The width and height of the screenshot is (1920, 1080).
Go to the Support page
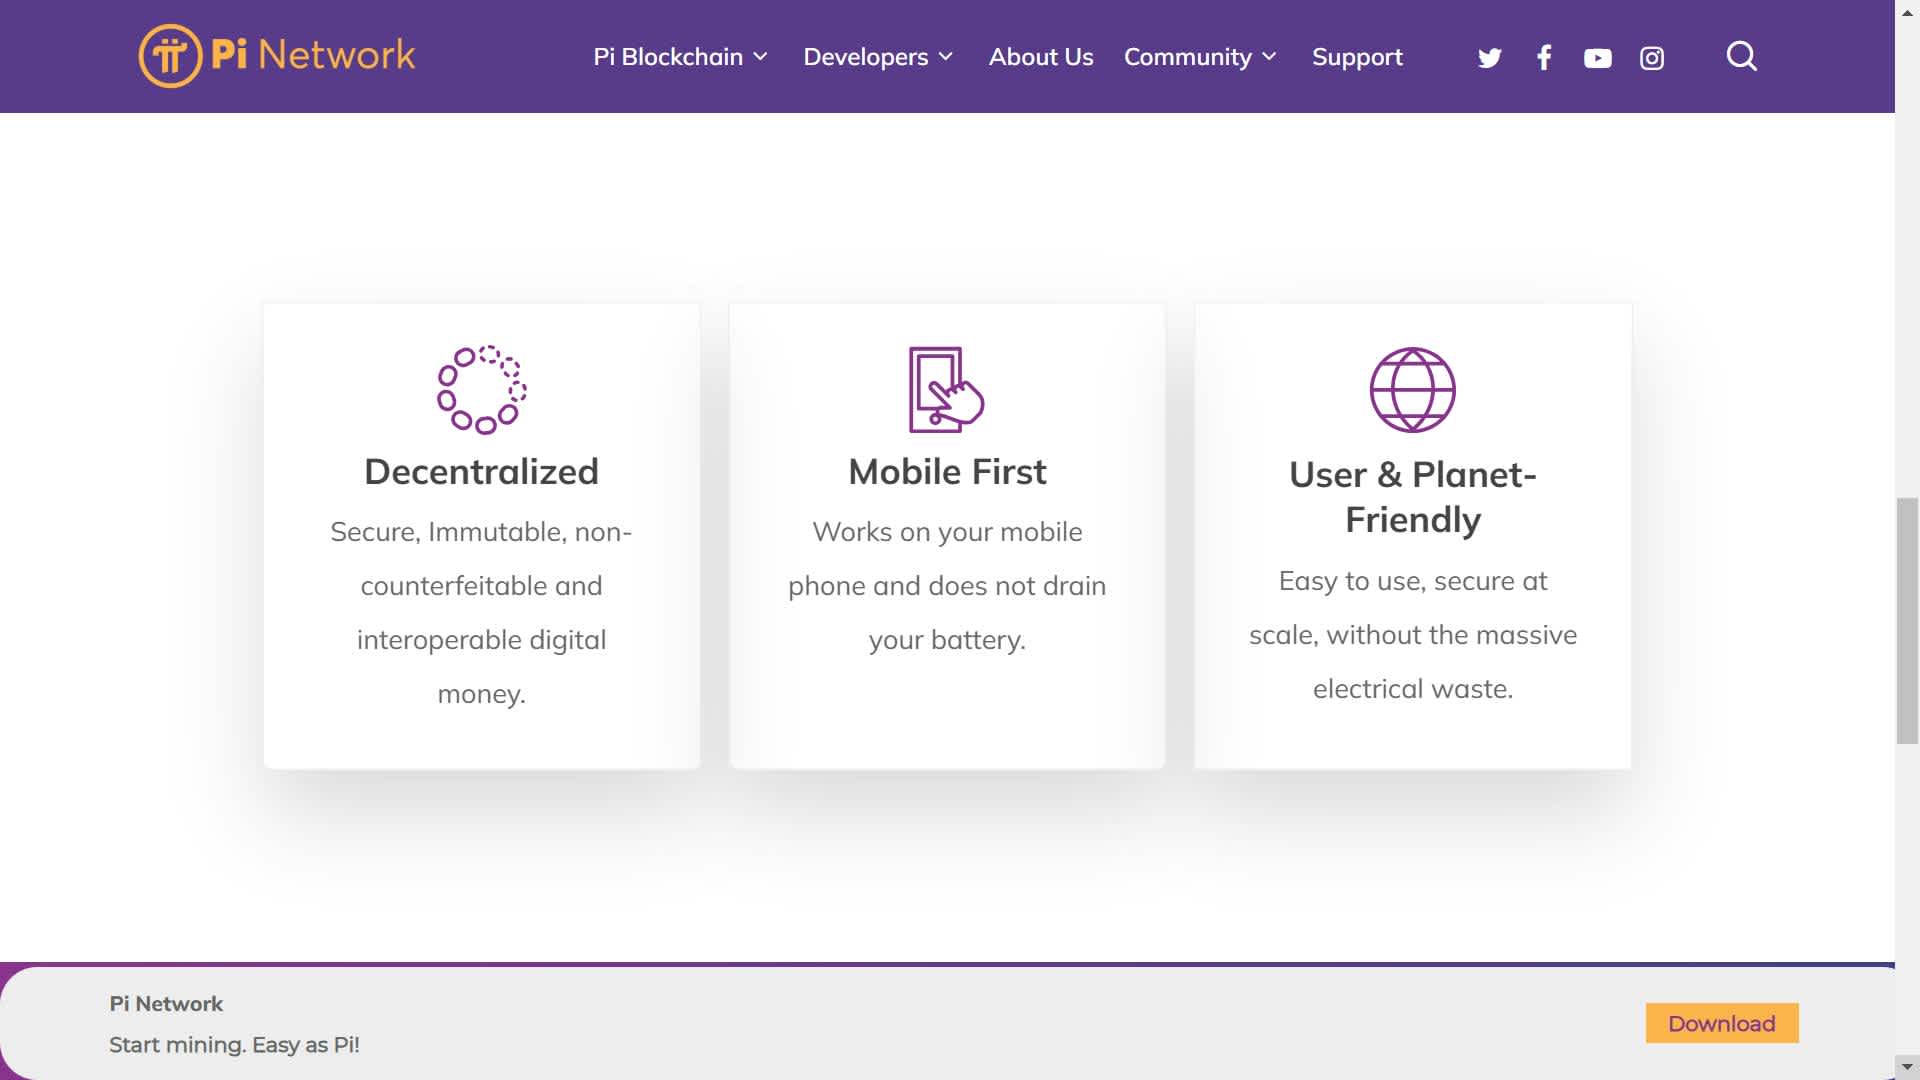1357,57
